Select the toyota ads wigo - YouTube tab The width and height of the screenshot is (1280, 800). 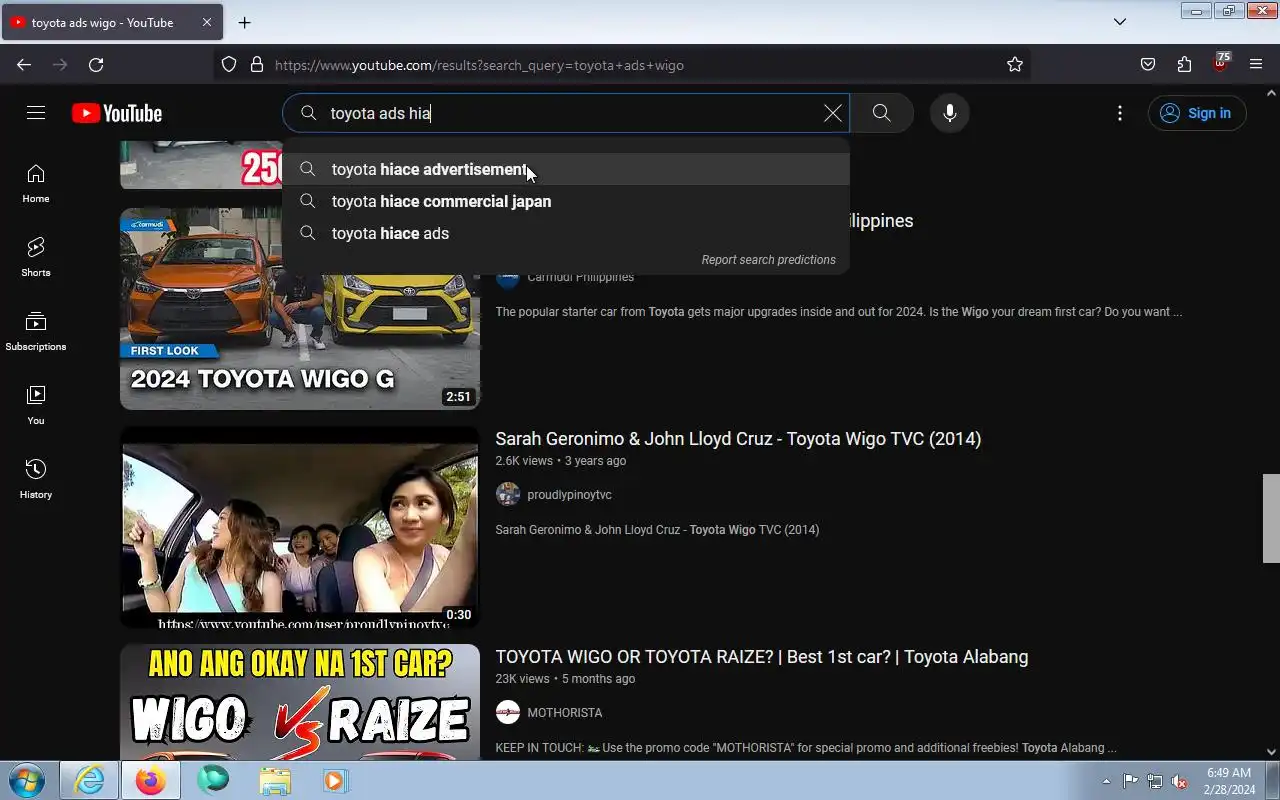[x=110, y=22]
